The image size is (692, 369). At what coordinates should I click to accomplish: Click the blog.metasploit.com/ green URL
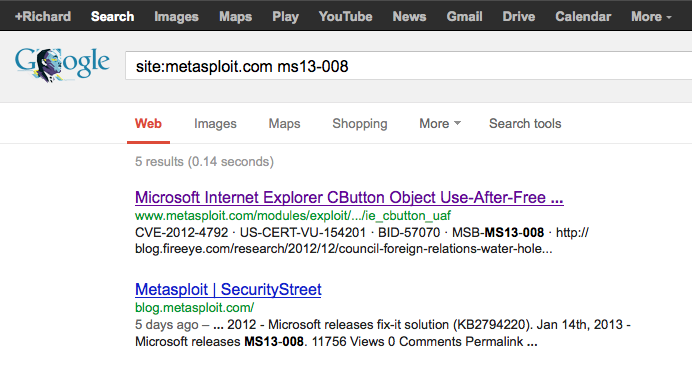click(195, 308)
